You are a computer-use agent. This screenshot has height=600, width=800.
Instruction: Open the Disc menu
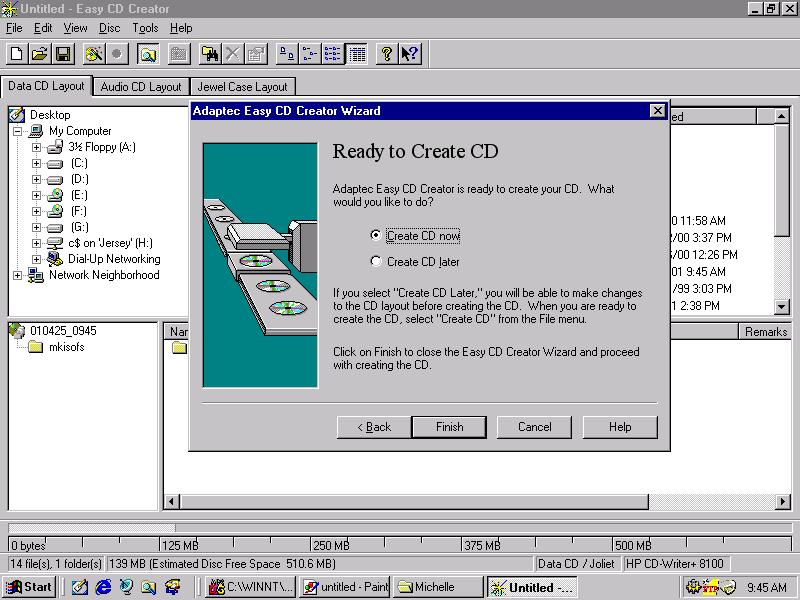109,28
